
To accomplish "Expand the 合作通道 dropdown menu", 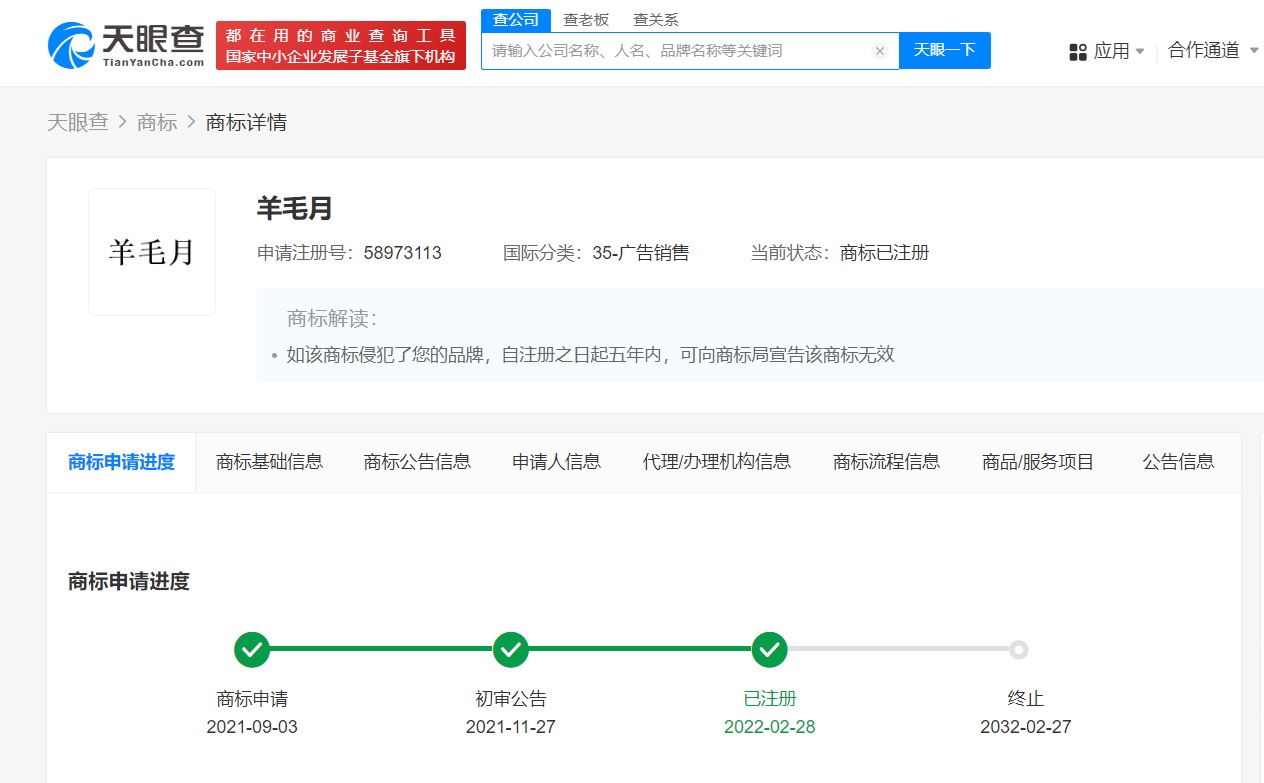I will [x=1212, y=50].
